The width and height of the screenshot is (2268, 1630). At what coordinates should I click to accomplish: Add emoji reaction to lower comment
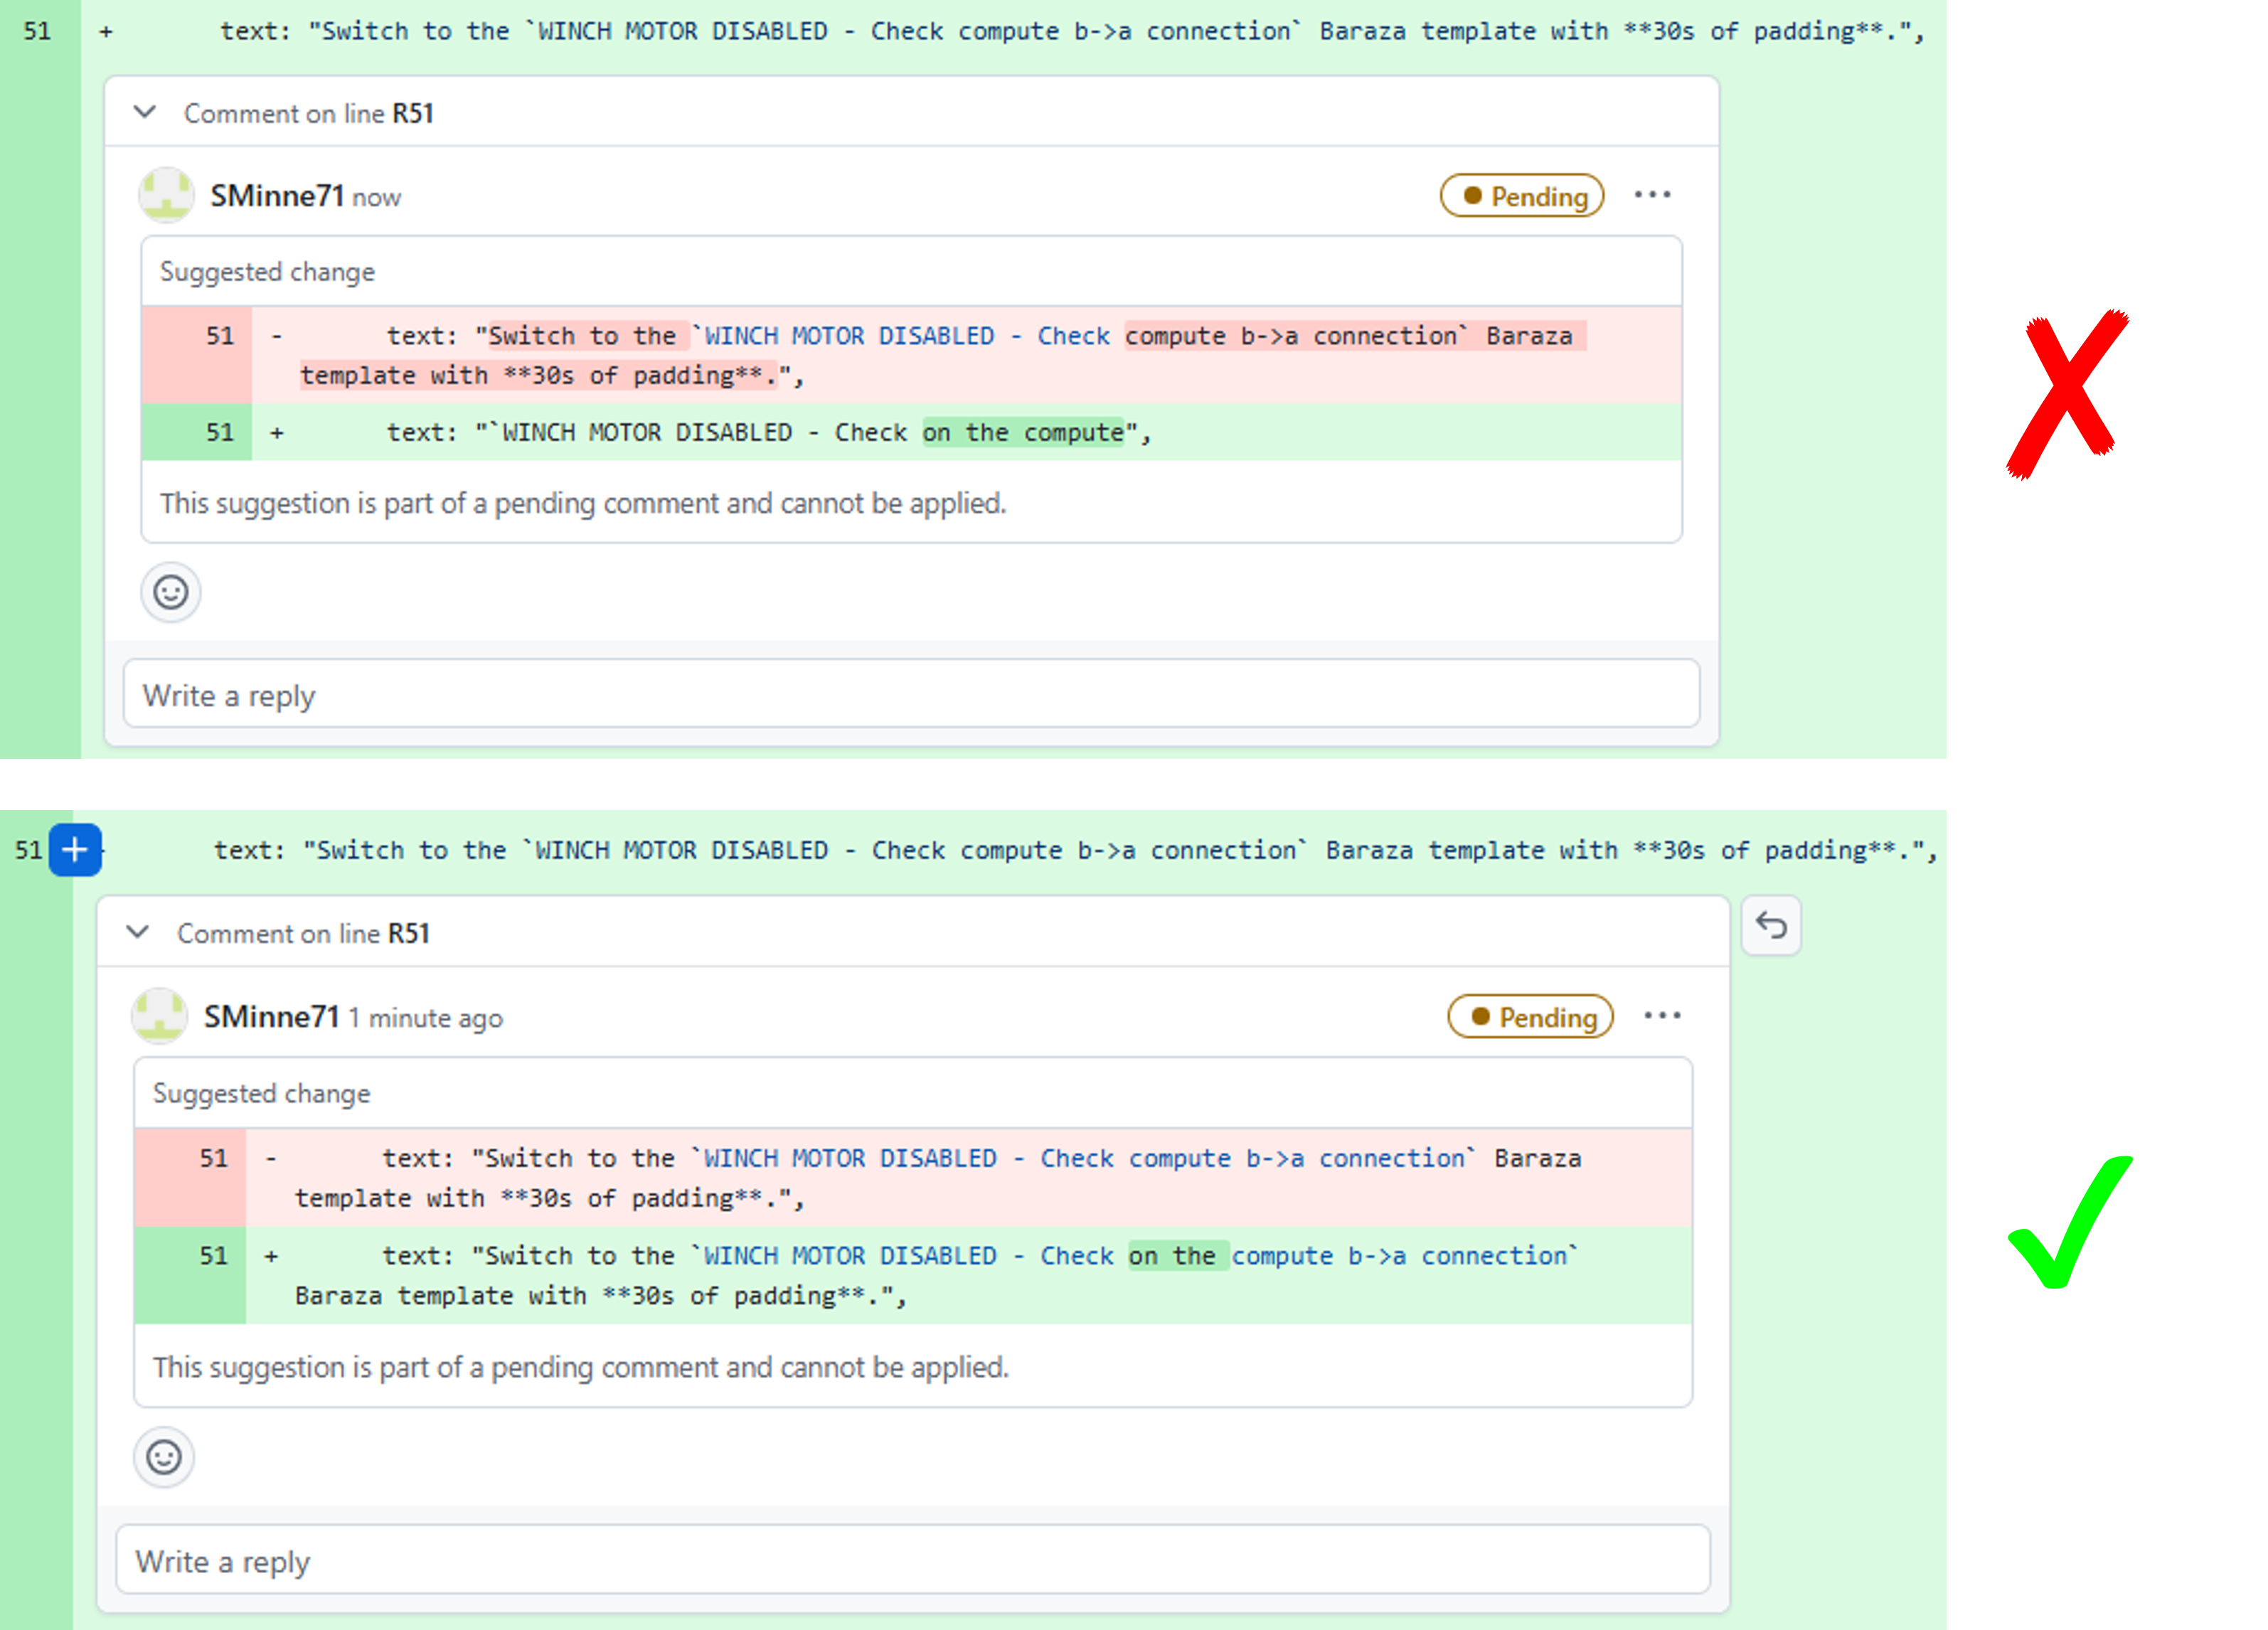164,1457
